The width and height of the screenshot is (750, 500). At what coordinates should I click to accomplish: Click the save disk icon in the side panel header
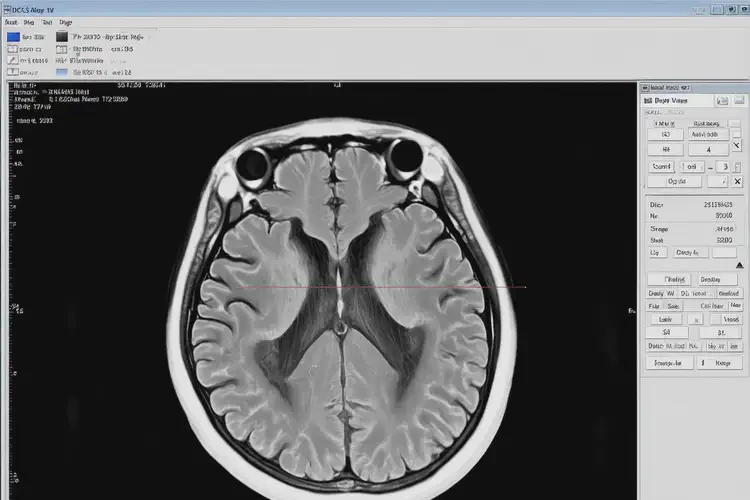pos(738,100)
